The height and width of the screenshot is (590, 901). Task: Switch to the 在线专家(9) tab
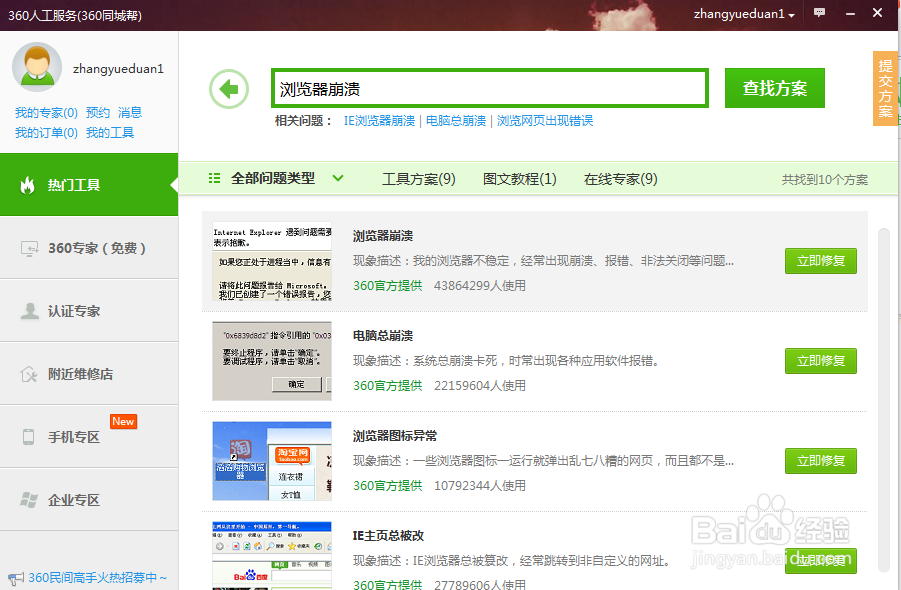[621, 179]
